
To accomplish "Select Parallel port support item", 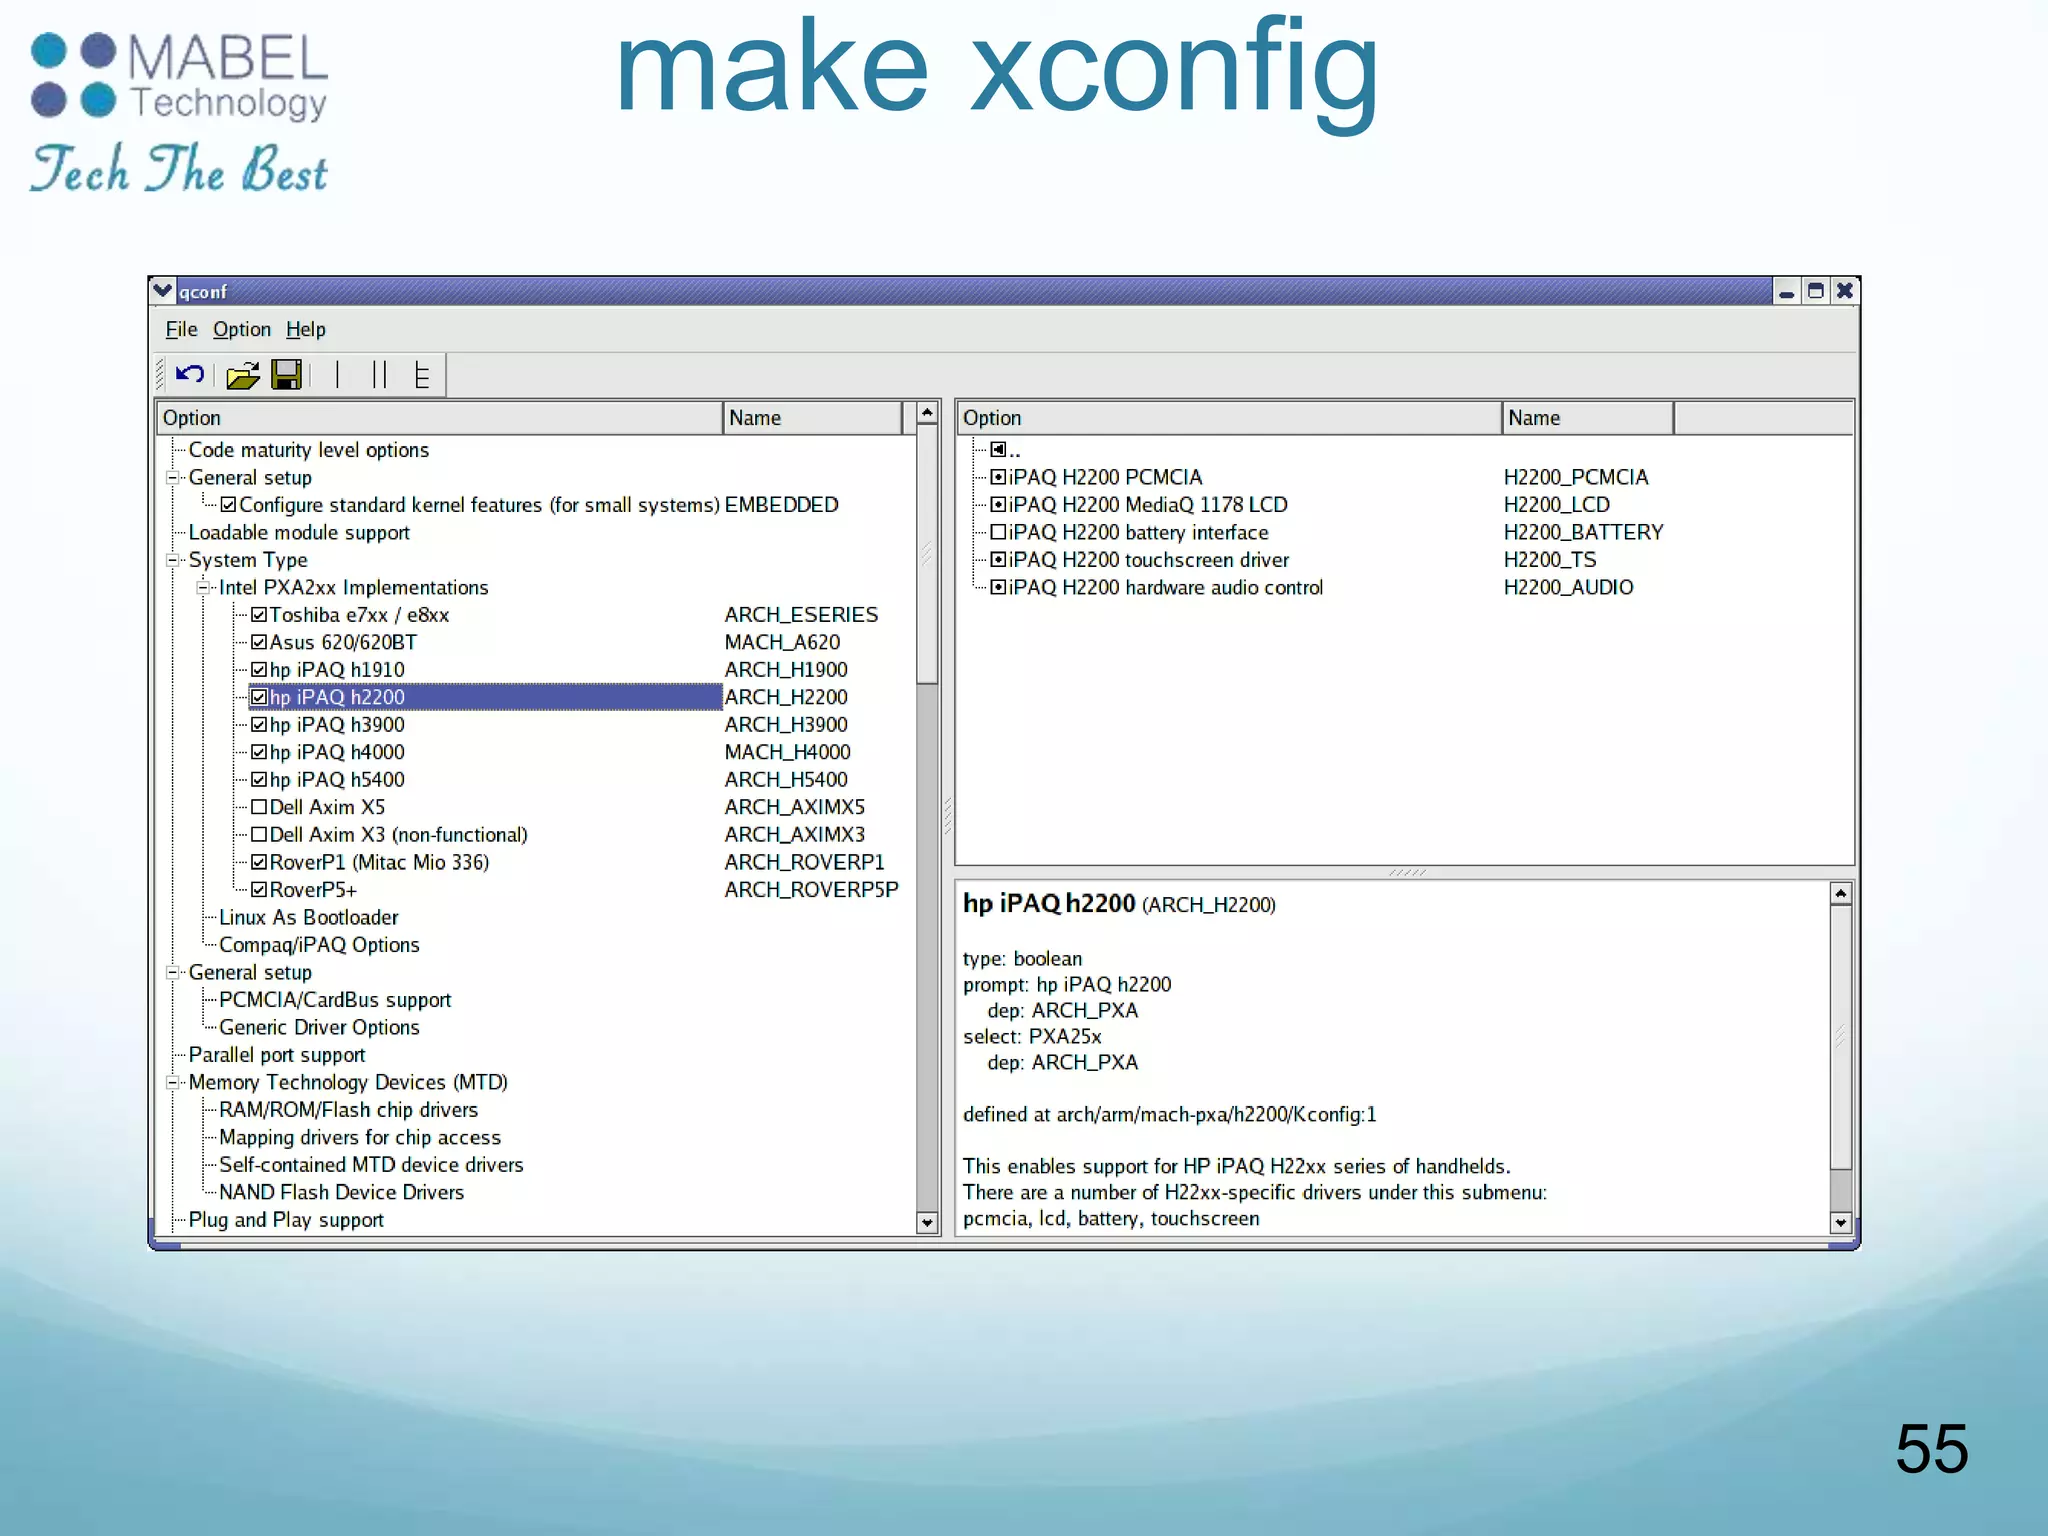I will tap(277, 1055).
